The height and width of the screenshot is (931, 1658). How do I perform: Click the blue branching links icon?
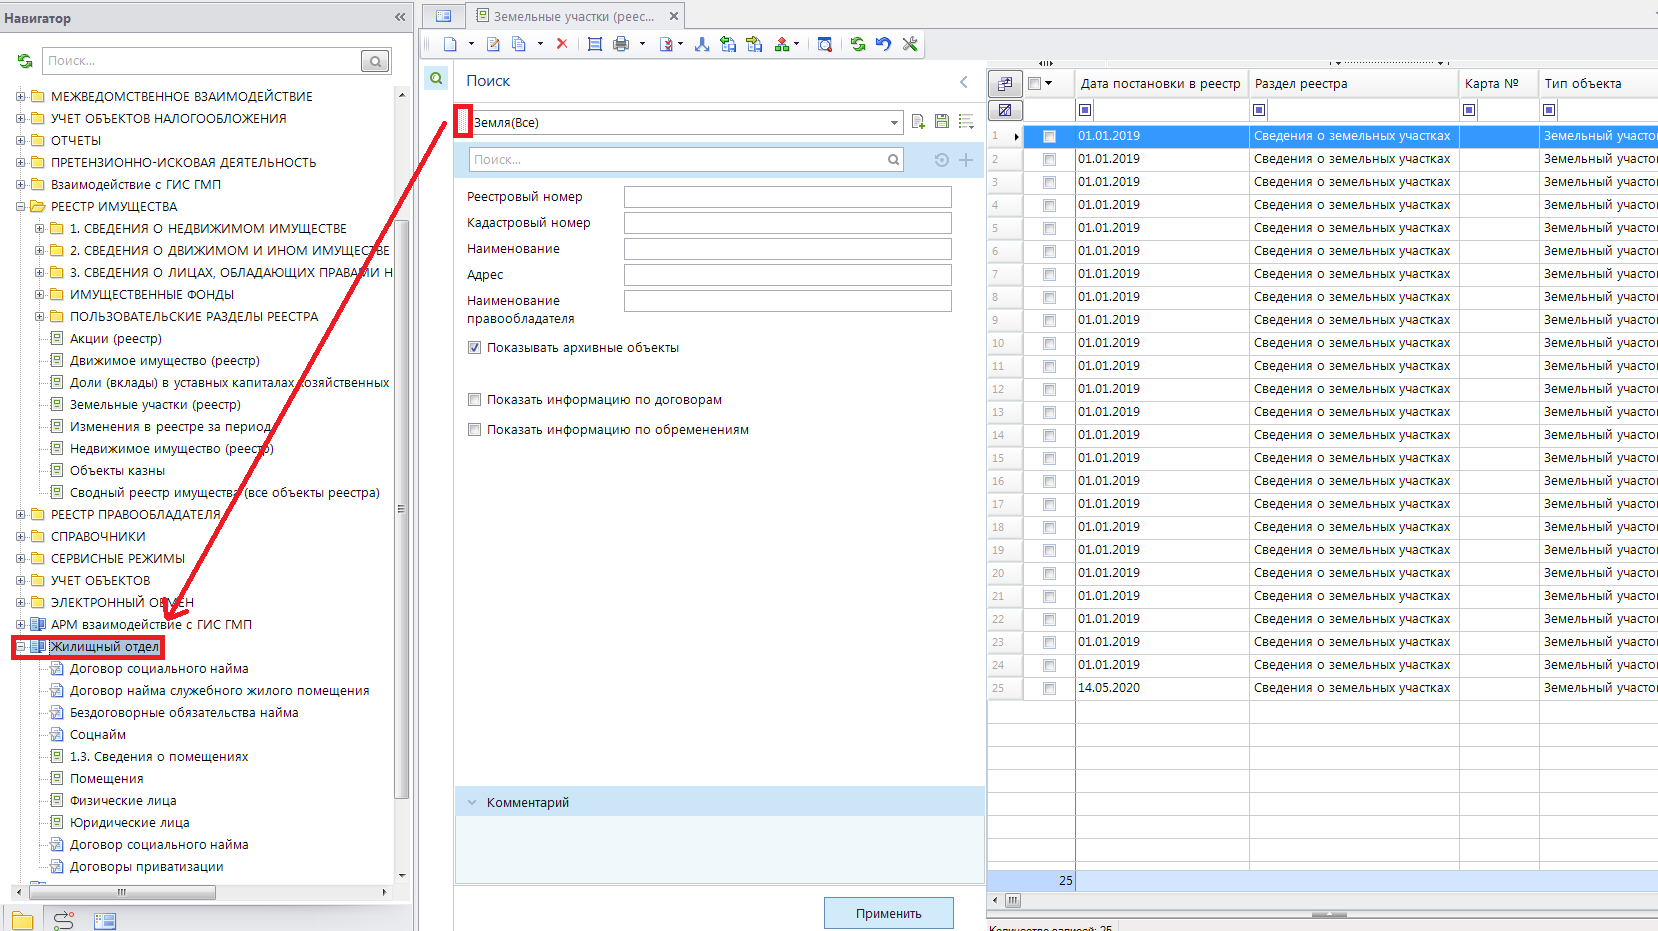[702, 44]
